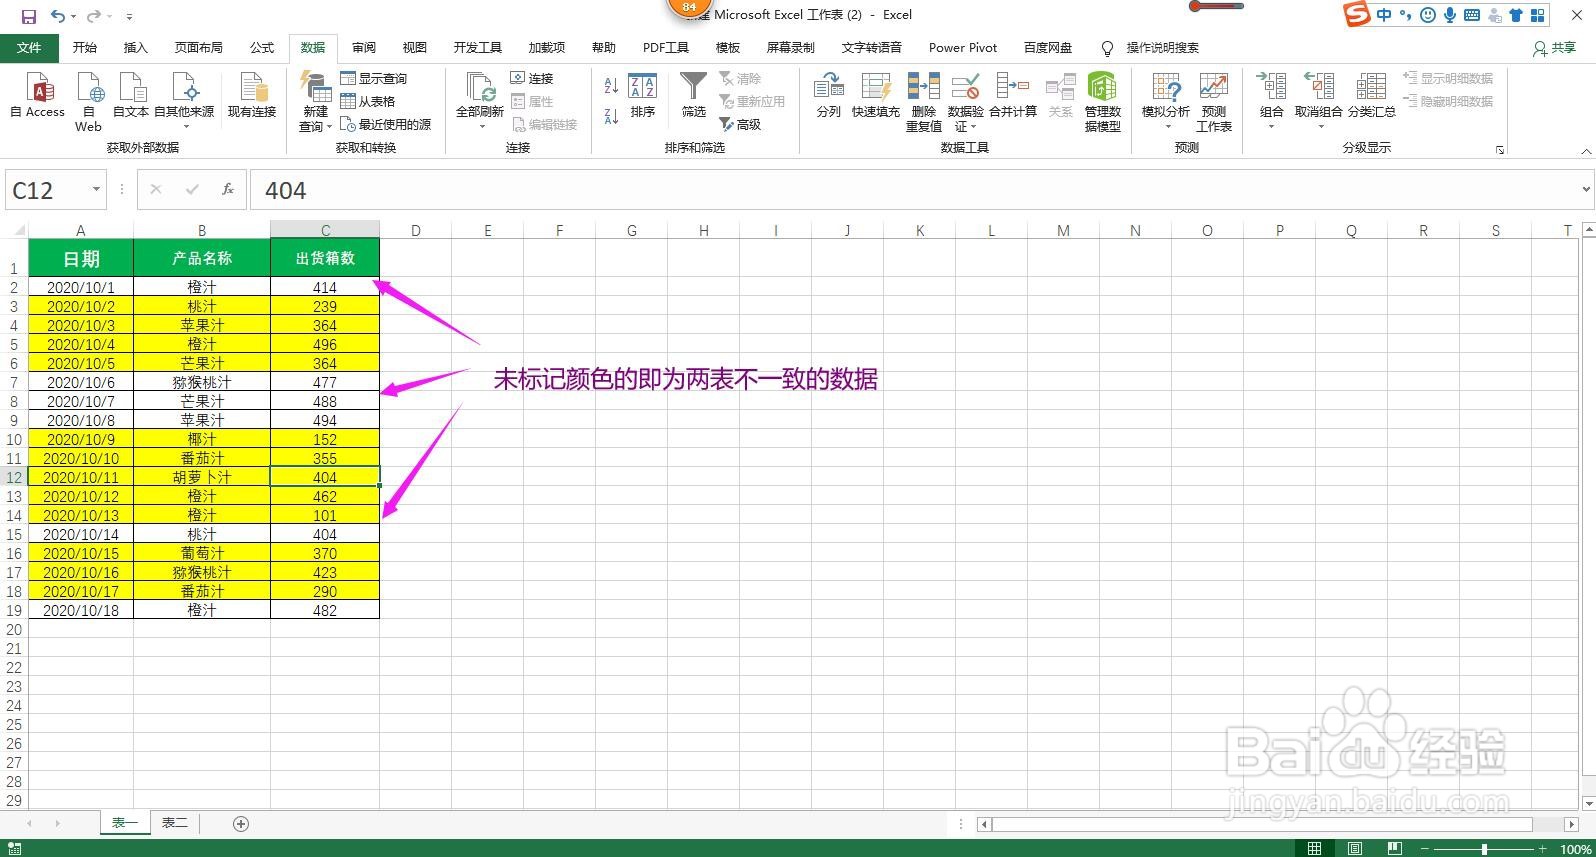
Task: Switch to Insert (插入) tab
Action: pos(135,47)
